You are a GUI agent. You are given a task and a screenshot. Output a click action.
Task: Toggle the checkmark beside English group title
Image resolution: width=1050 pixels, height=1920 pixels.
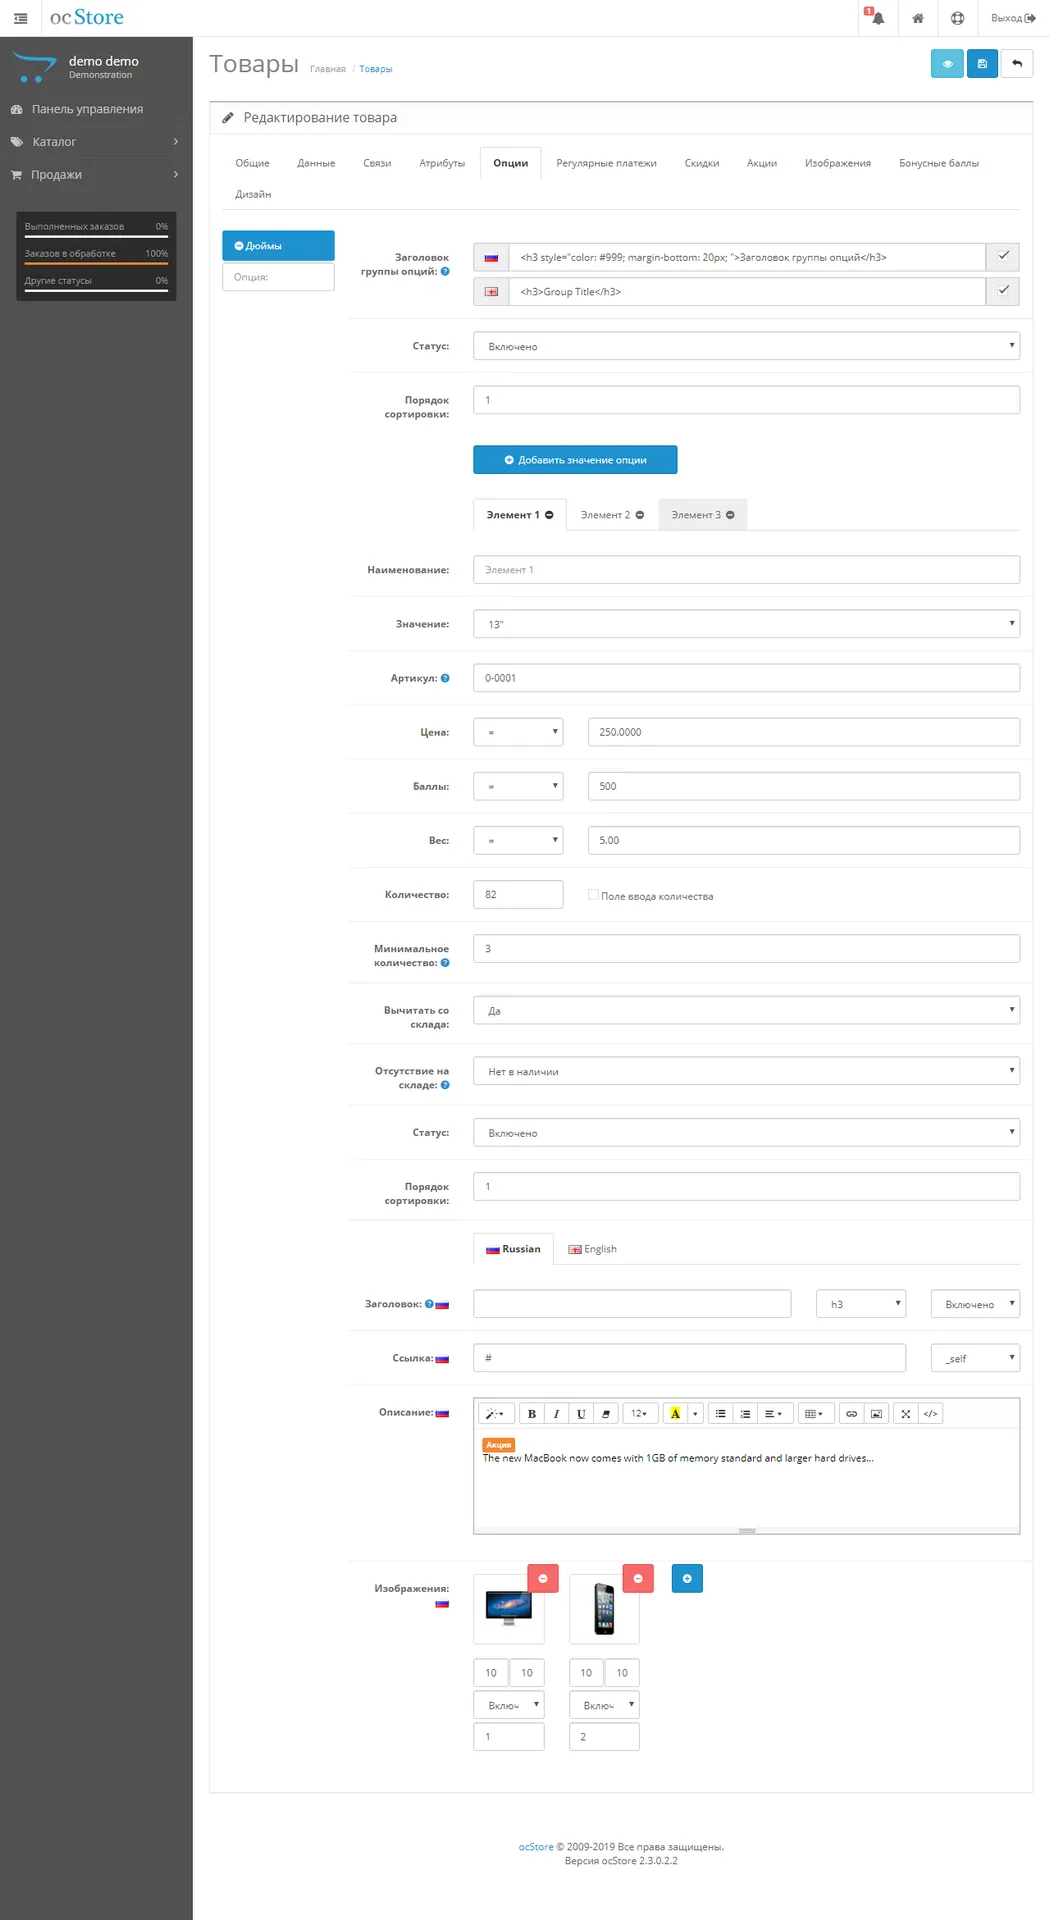(1003, 291)
